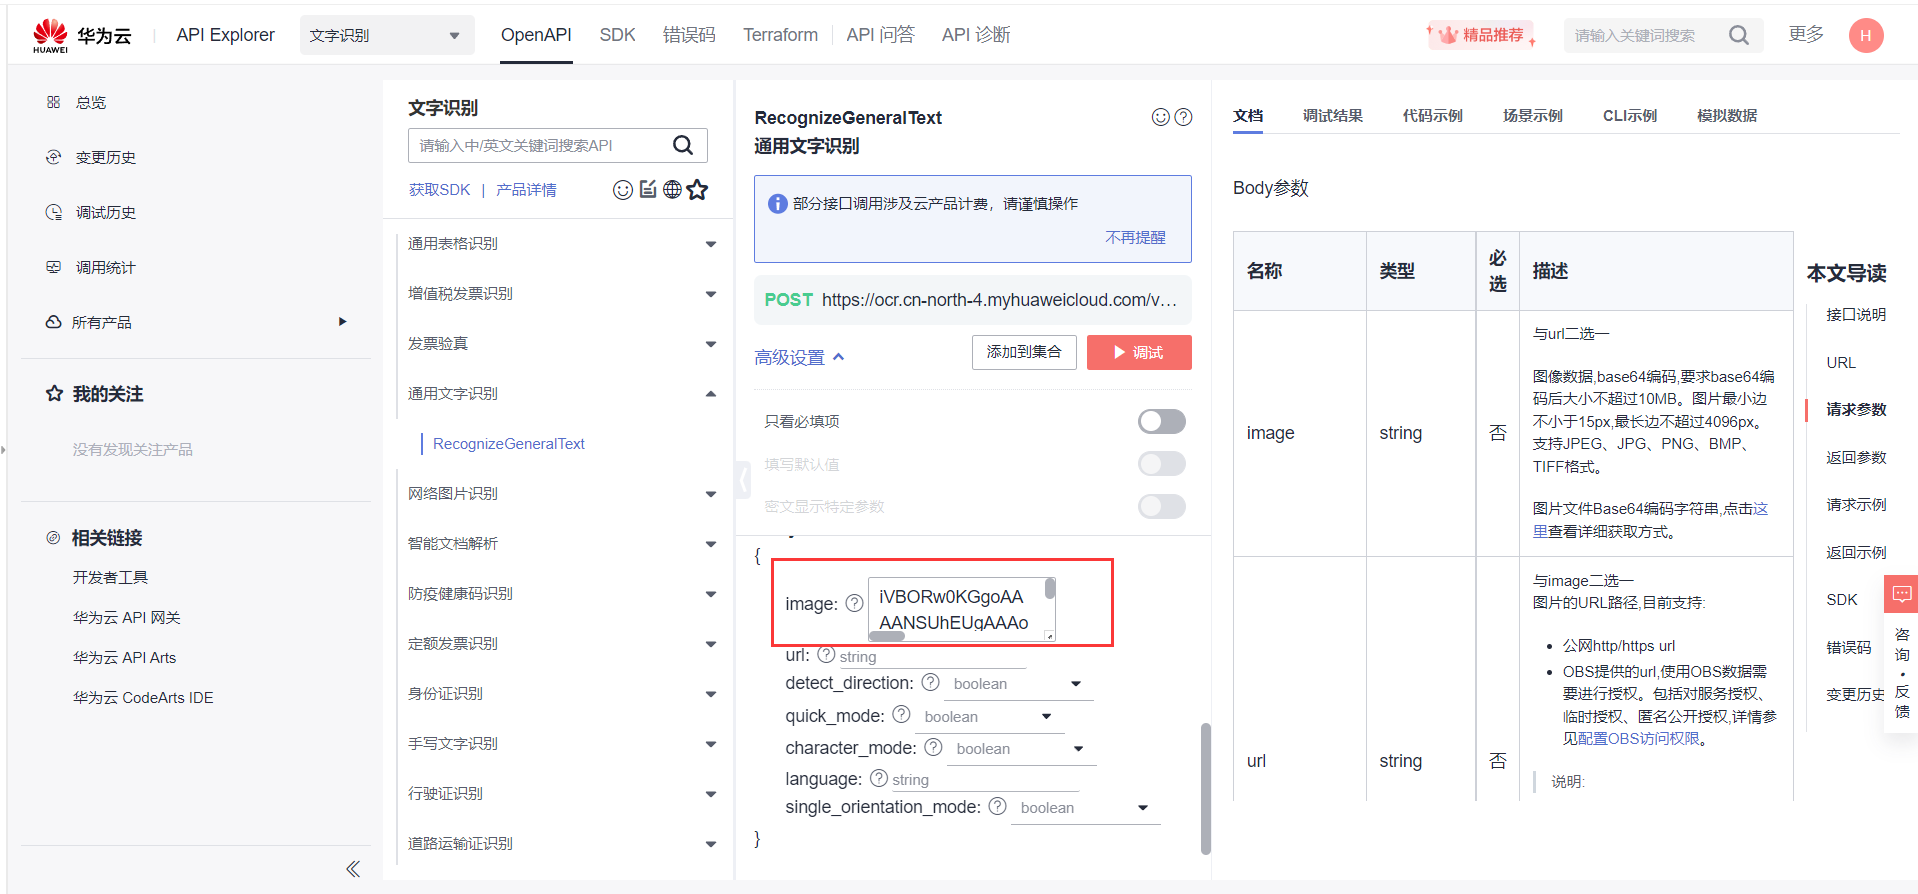Open the 文字识别 product dropdown in header

point(387,35)
